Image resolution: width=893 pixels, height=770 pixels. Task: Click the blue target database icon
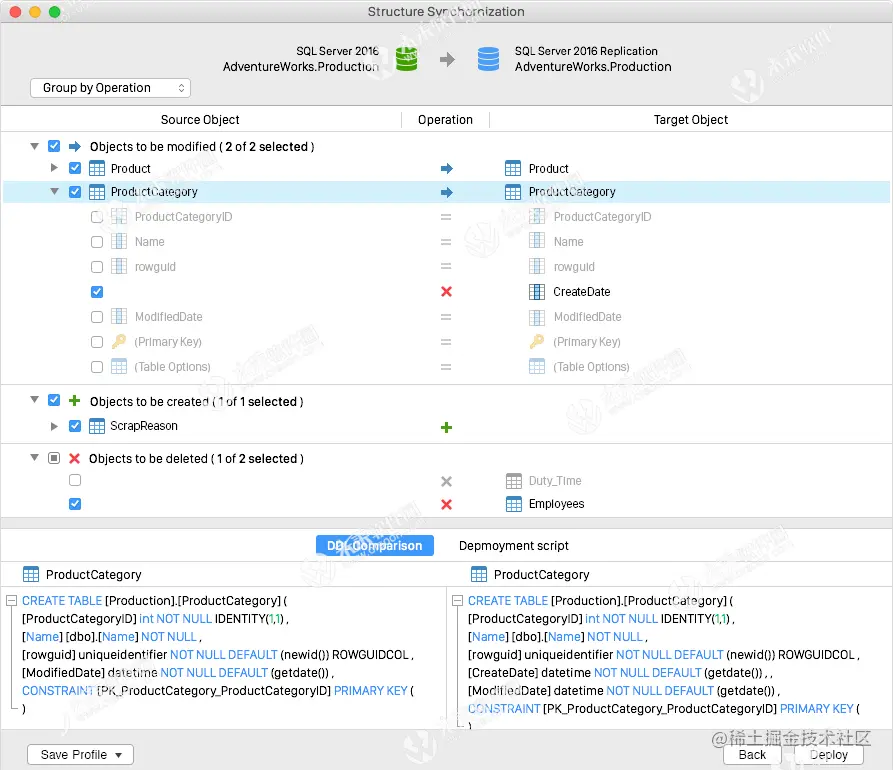tap(488, 59)
